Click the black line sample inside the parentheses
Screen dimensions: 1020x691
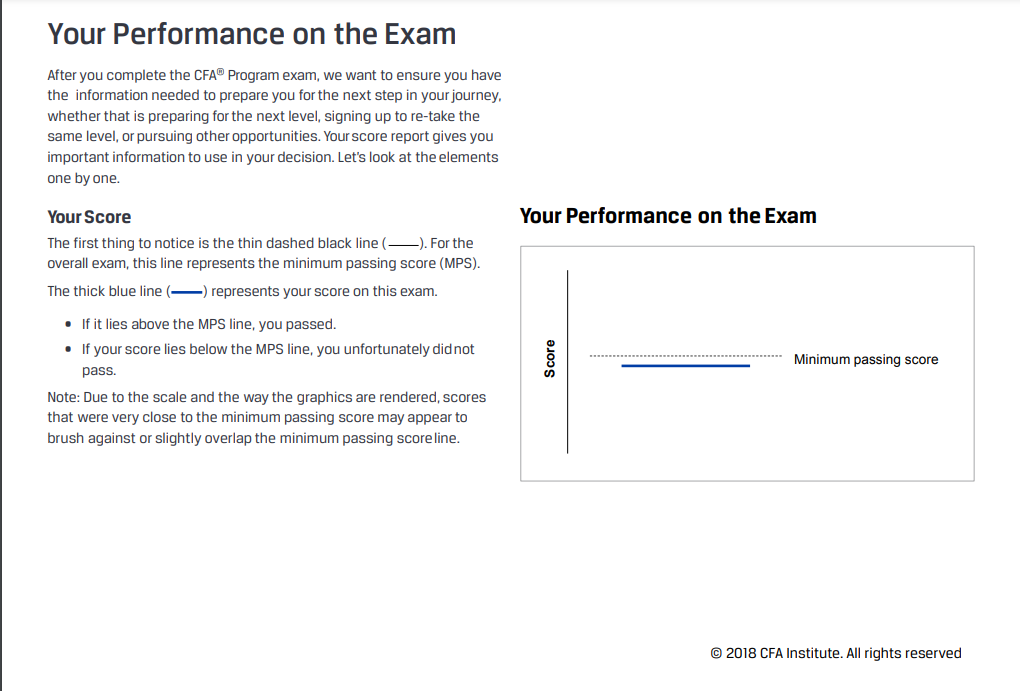tap(404, 244)
